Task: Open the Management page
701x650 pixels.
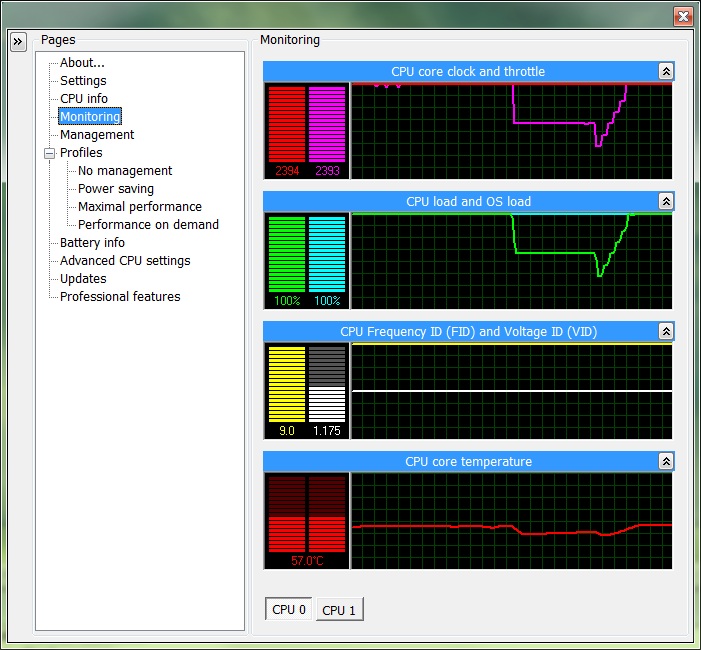Action: click(97, 135)
